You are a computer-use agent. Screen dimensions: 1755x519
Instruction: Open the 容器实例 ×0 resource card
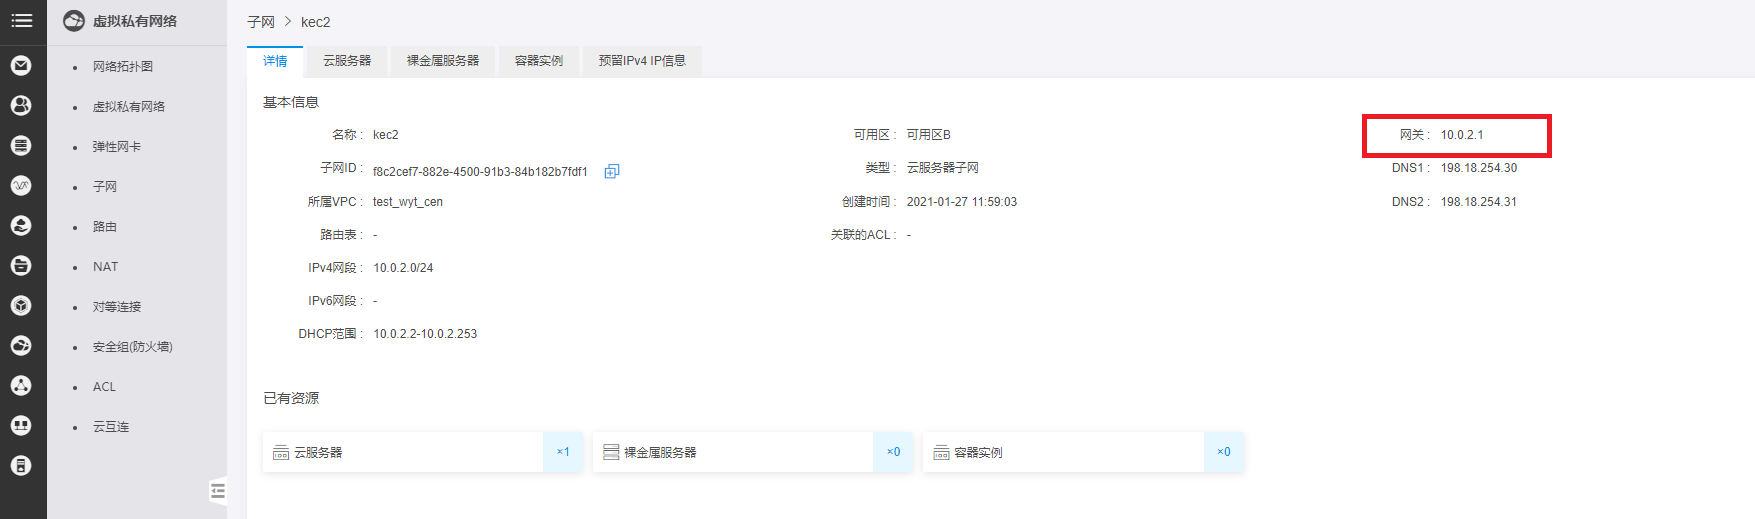coord(1083,452)
